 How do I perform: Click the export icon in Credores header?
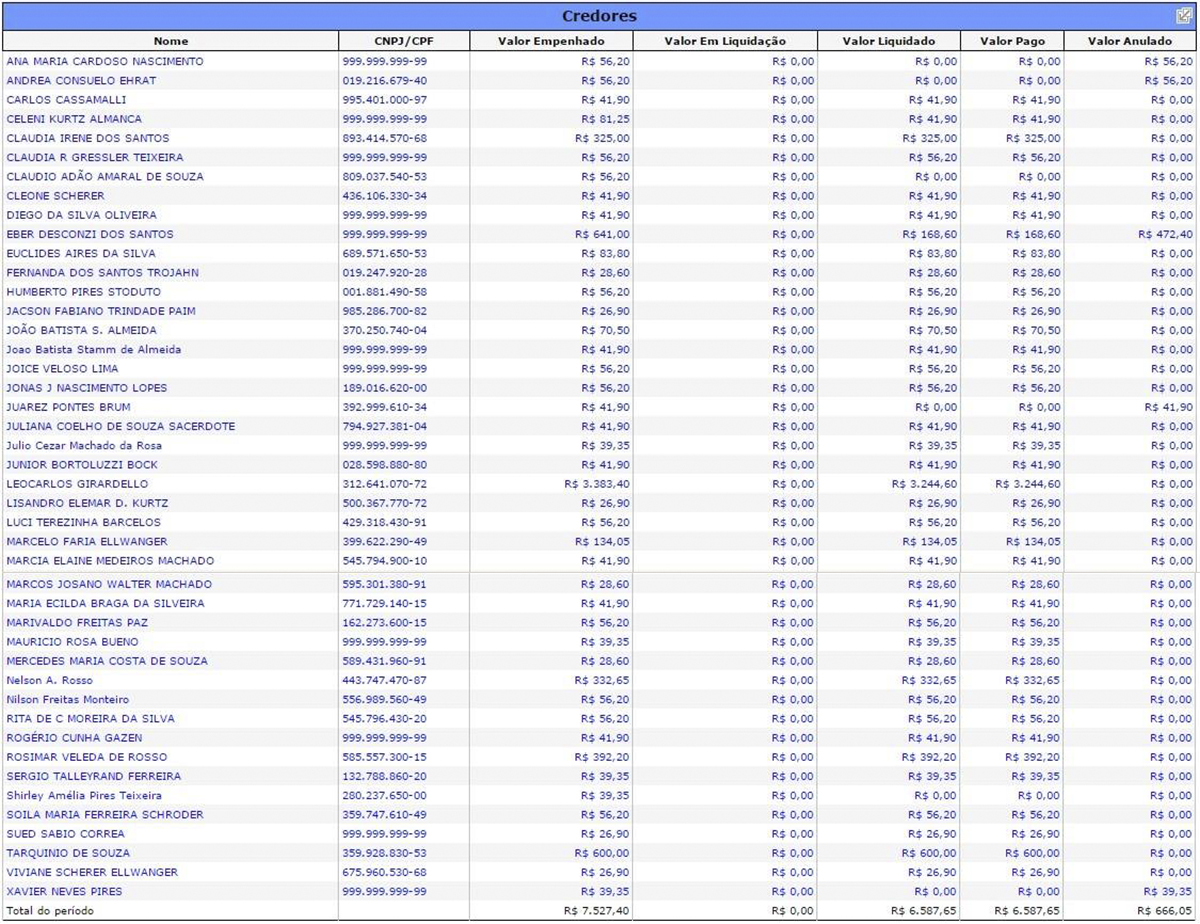click(x=1184, y=15)
